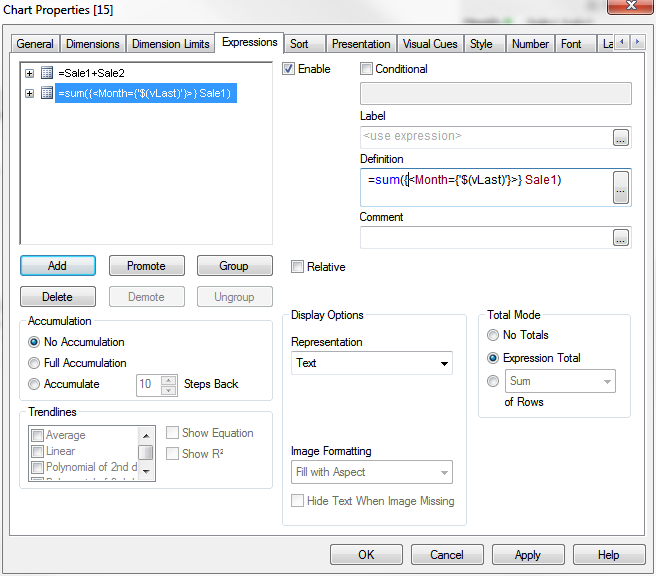Click the Apply button
656x576 pixels.
(x=528, y=555)
